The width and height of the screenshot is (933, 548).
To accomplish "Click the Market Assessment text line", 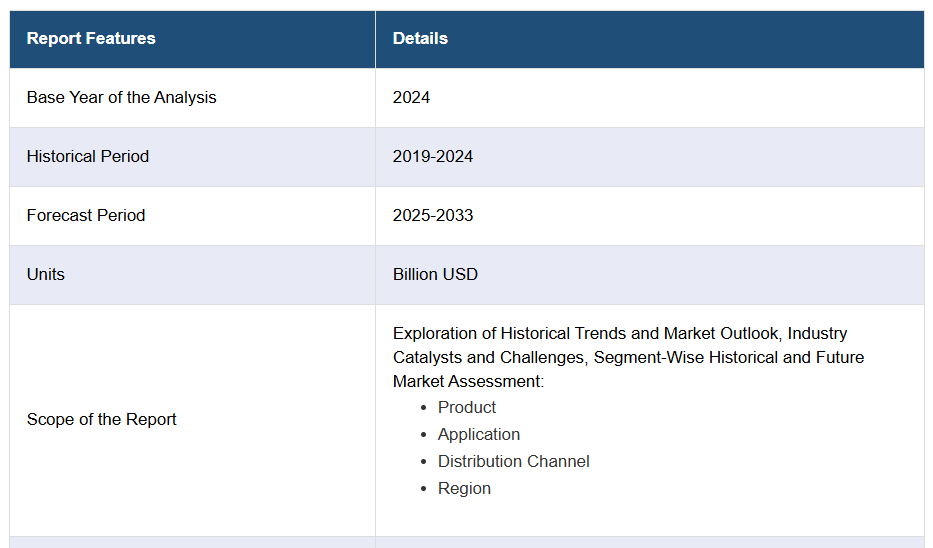I will (x=468, y=382).
